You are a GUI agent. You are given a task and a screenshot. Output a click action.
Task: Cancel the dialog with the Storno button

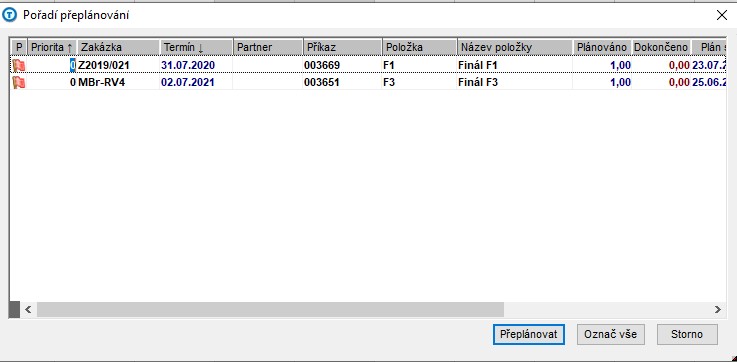687,334
